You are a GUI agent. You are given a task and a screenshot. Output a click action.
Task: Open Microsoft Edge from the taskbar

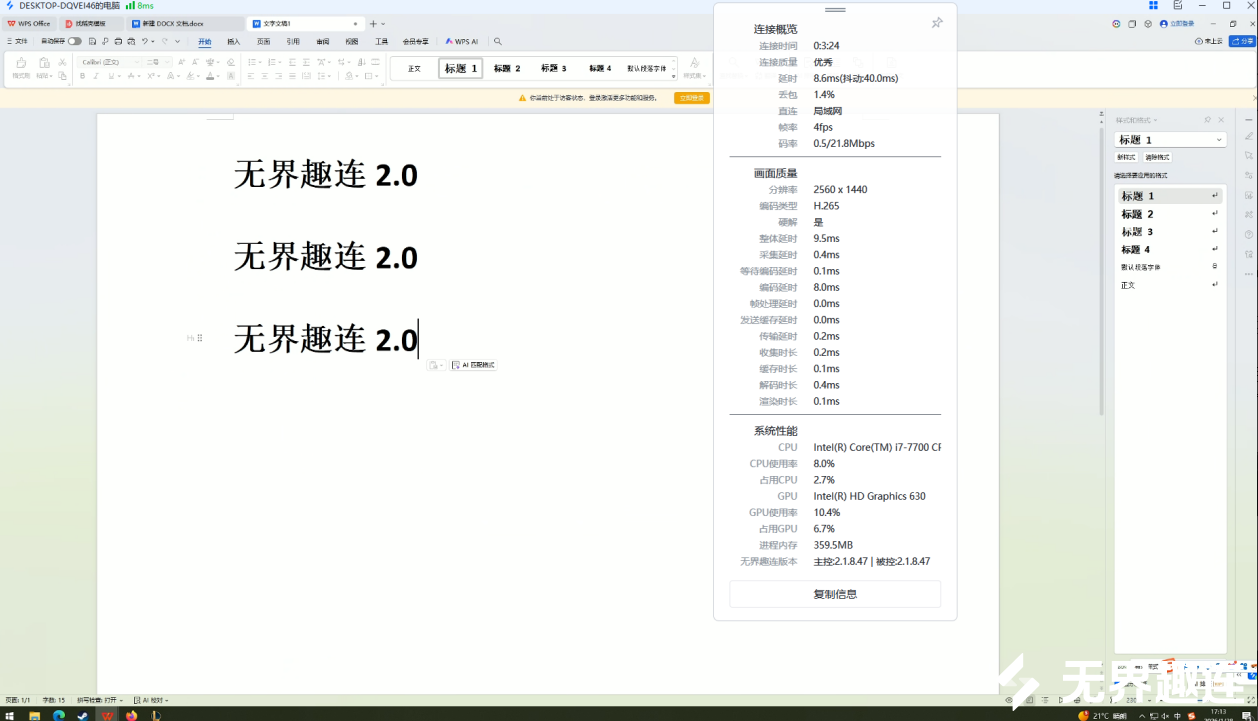pos(59,716)
